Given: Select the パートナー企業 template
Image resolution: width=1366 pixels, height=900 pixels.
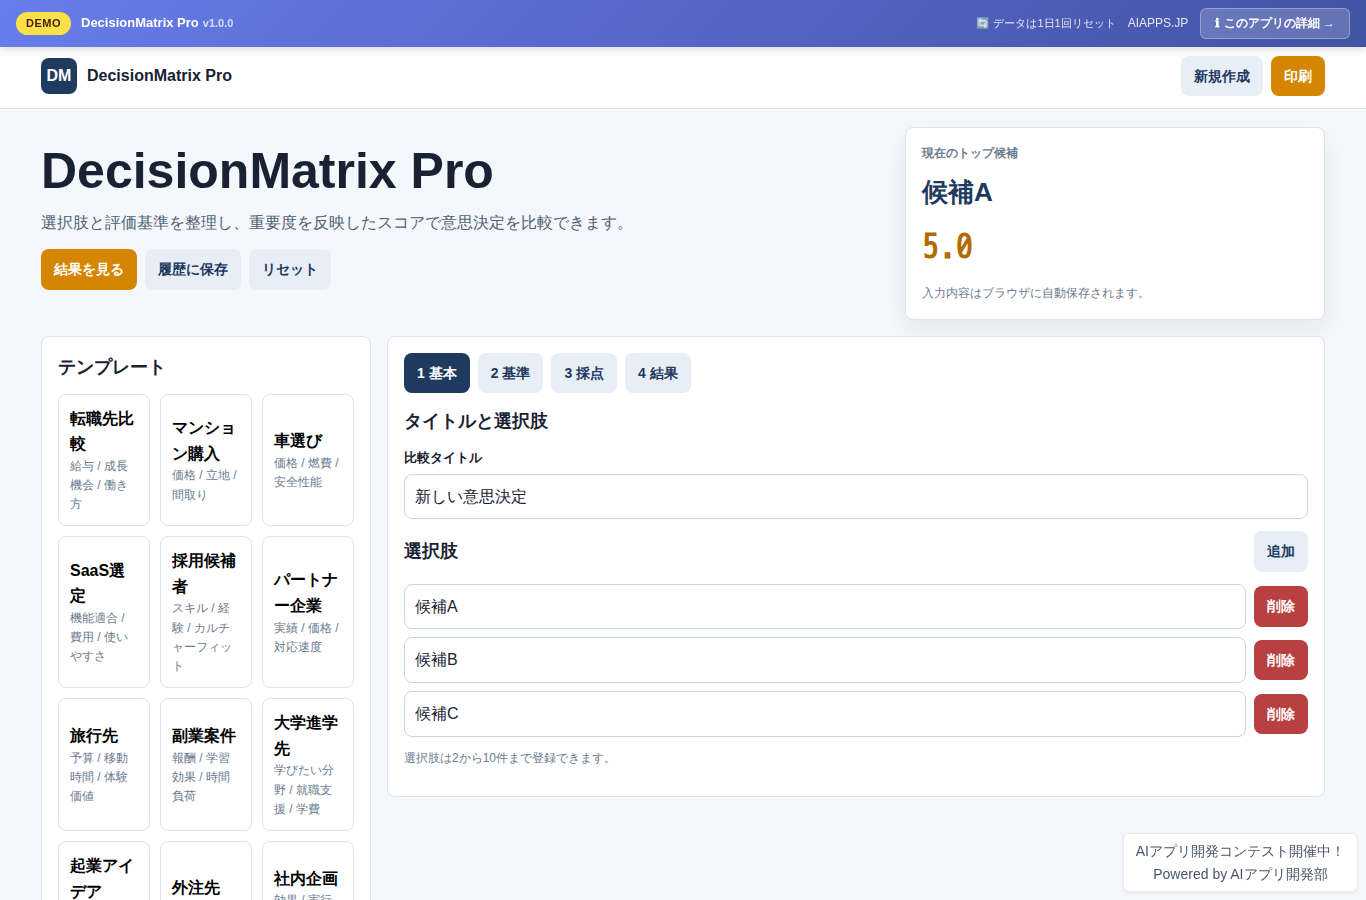Looking at the screenshot, I should click(x=308, y=612).
